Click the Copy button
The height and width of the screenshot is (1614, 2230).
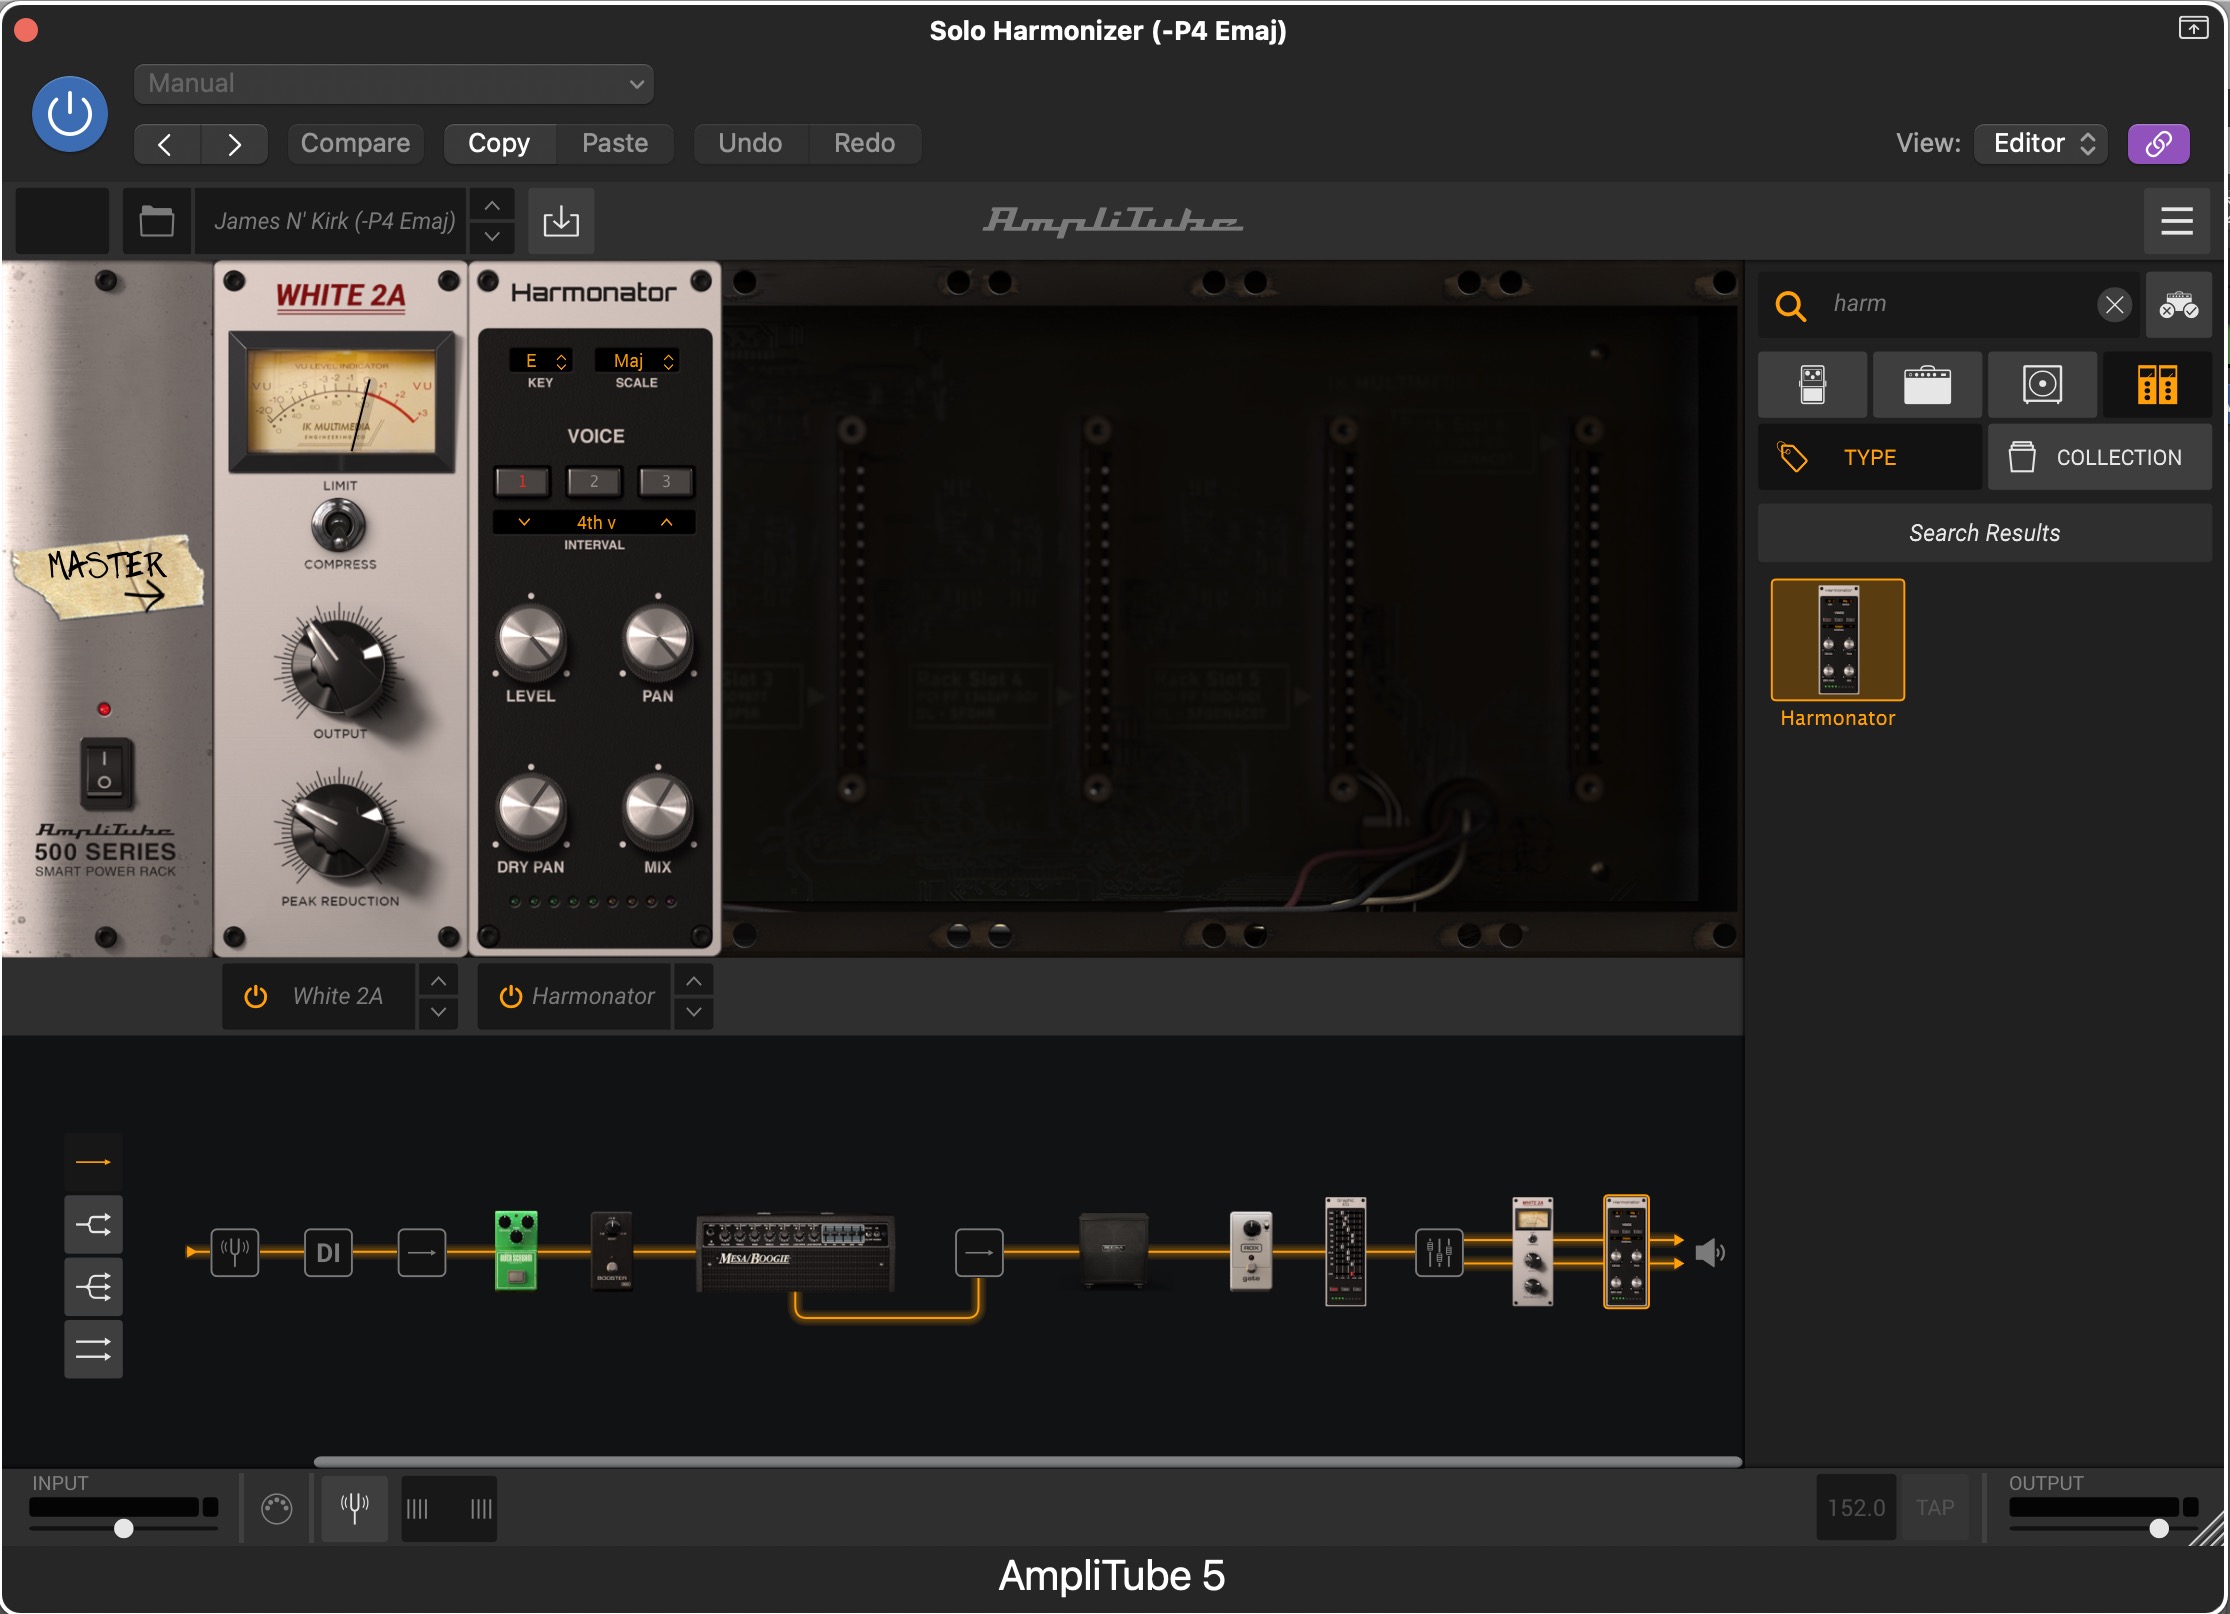(499, 144)
